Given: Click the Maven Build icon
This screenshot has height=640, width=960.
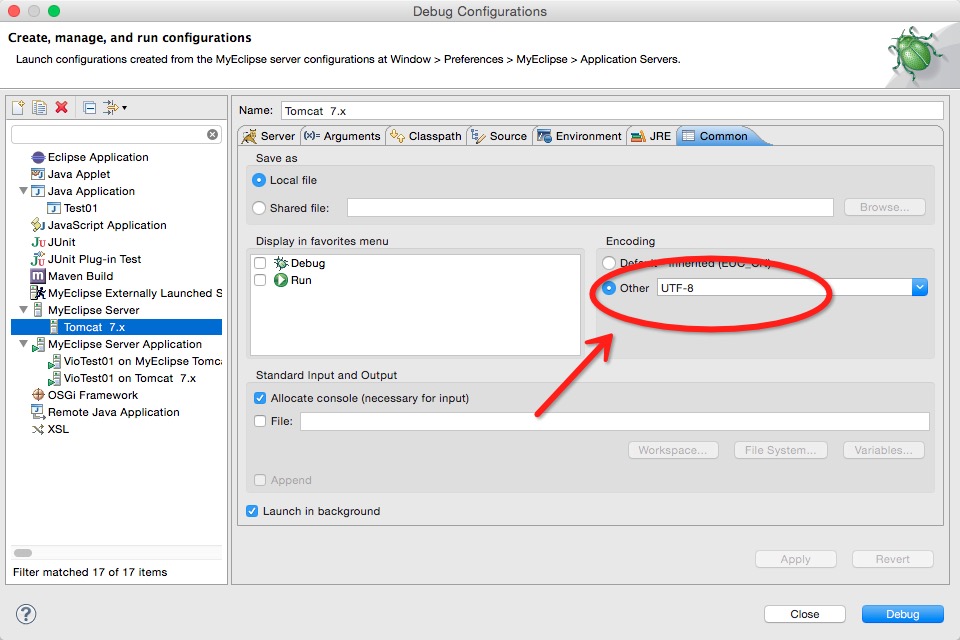Looking at the screenshot, I should point(38,276).
